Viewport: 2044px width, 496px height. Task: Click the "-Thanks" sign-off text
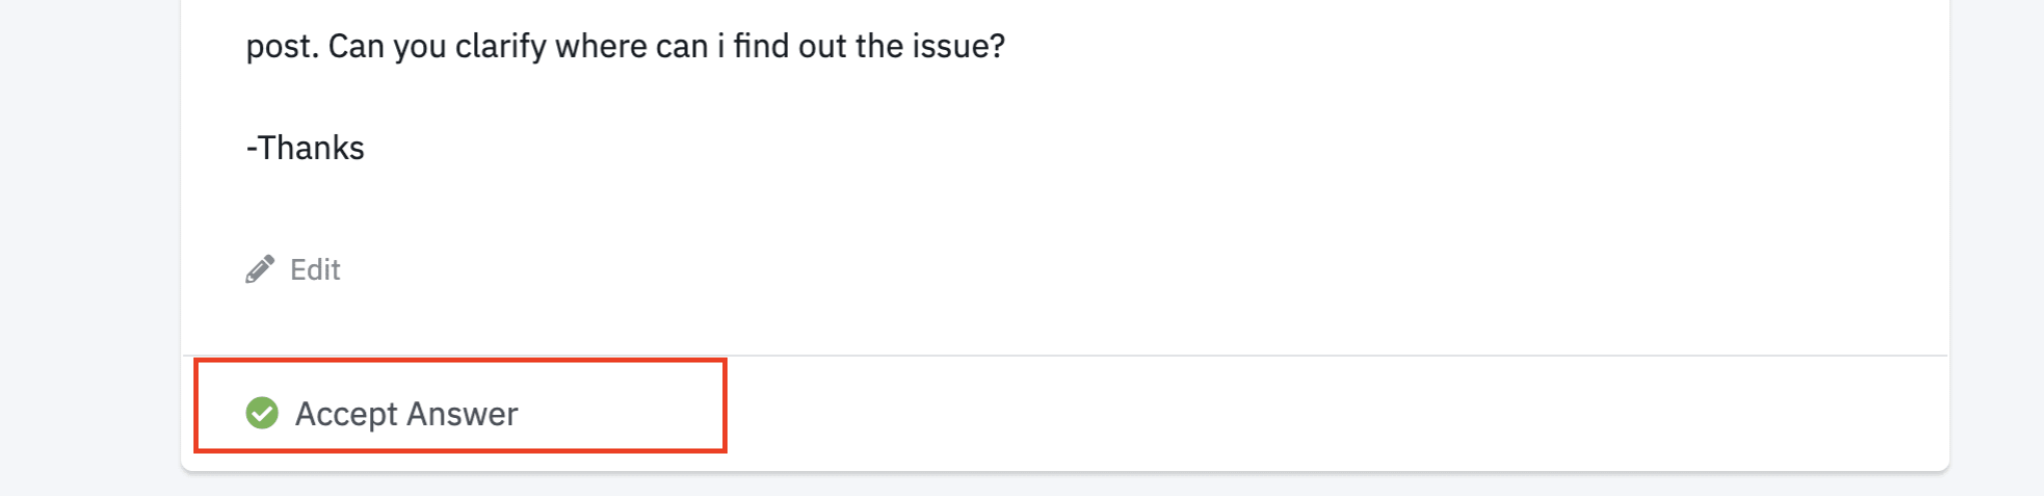coord(305,148)
